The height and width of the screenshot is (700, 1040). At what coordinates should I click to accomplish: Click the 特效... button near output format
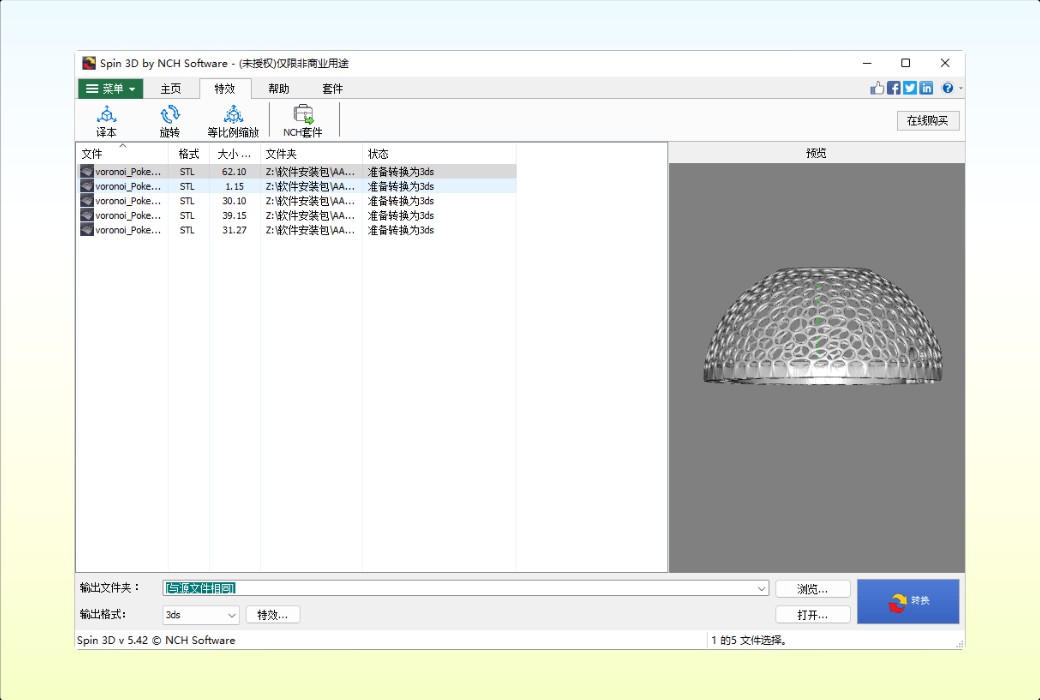273,615
